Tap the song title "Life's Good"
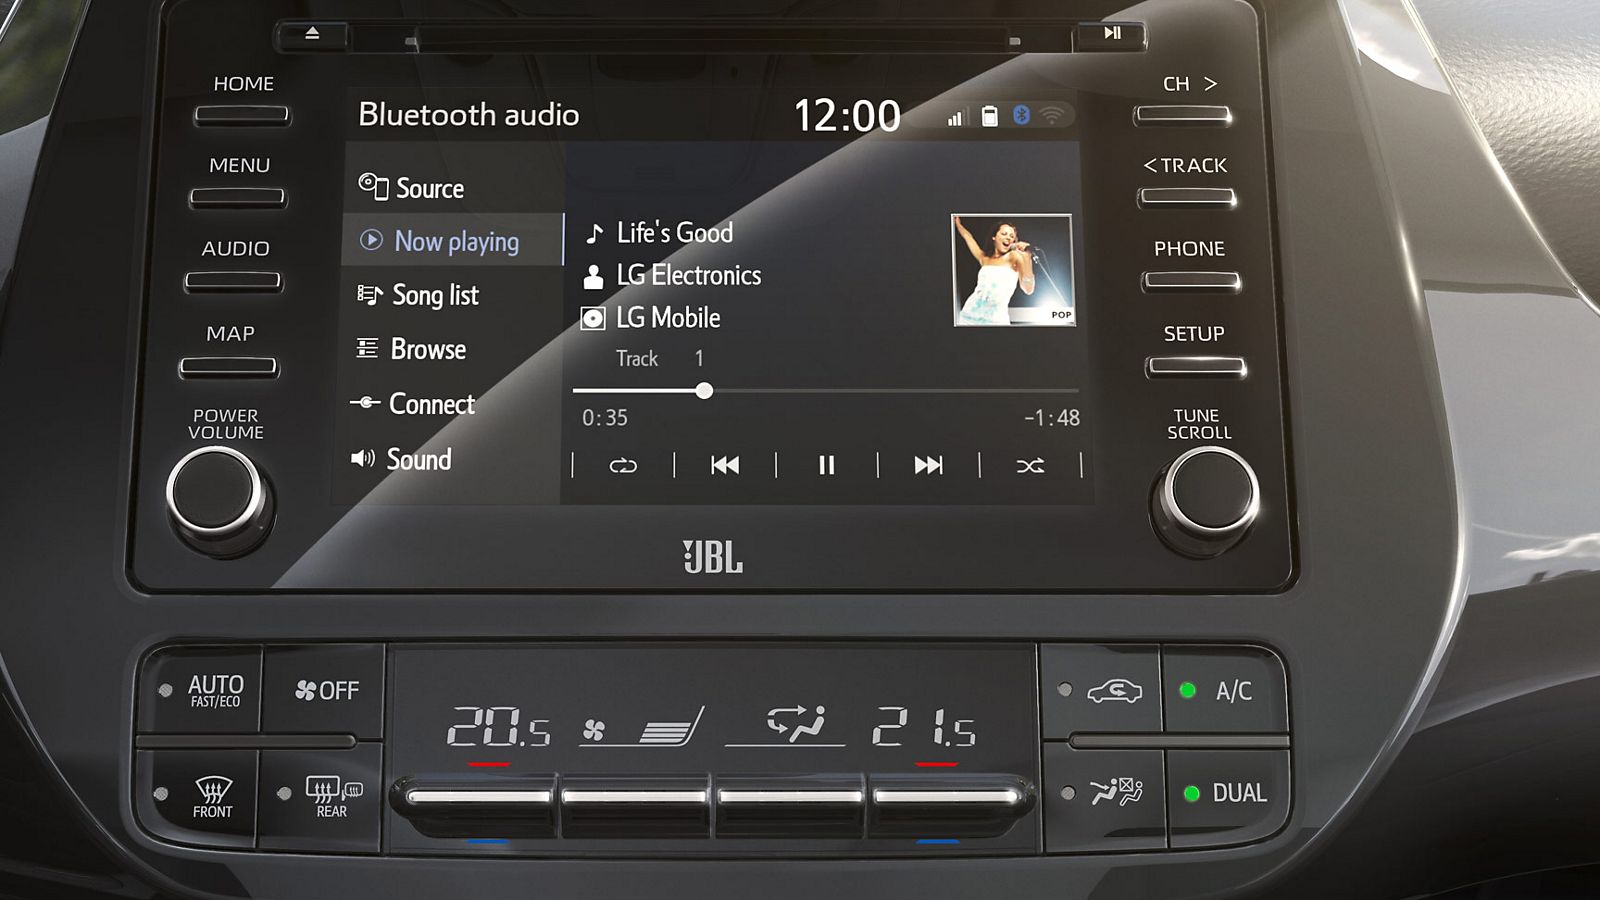 (x=675, y=233)
